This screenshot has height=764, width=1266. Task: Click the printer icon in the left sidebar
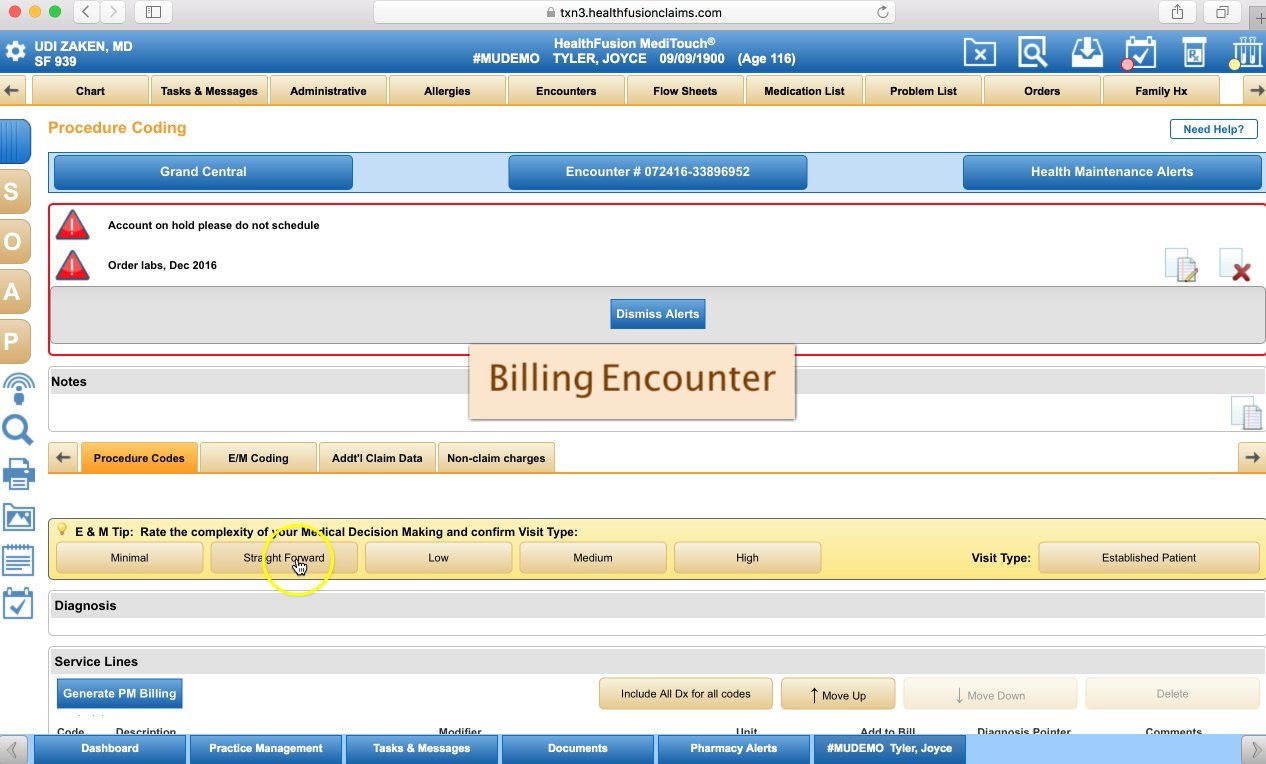[19, 474]
